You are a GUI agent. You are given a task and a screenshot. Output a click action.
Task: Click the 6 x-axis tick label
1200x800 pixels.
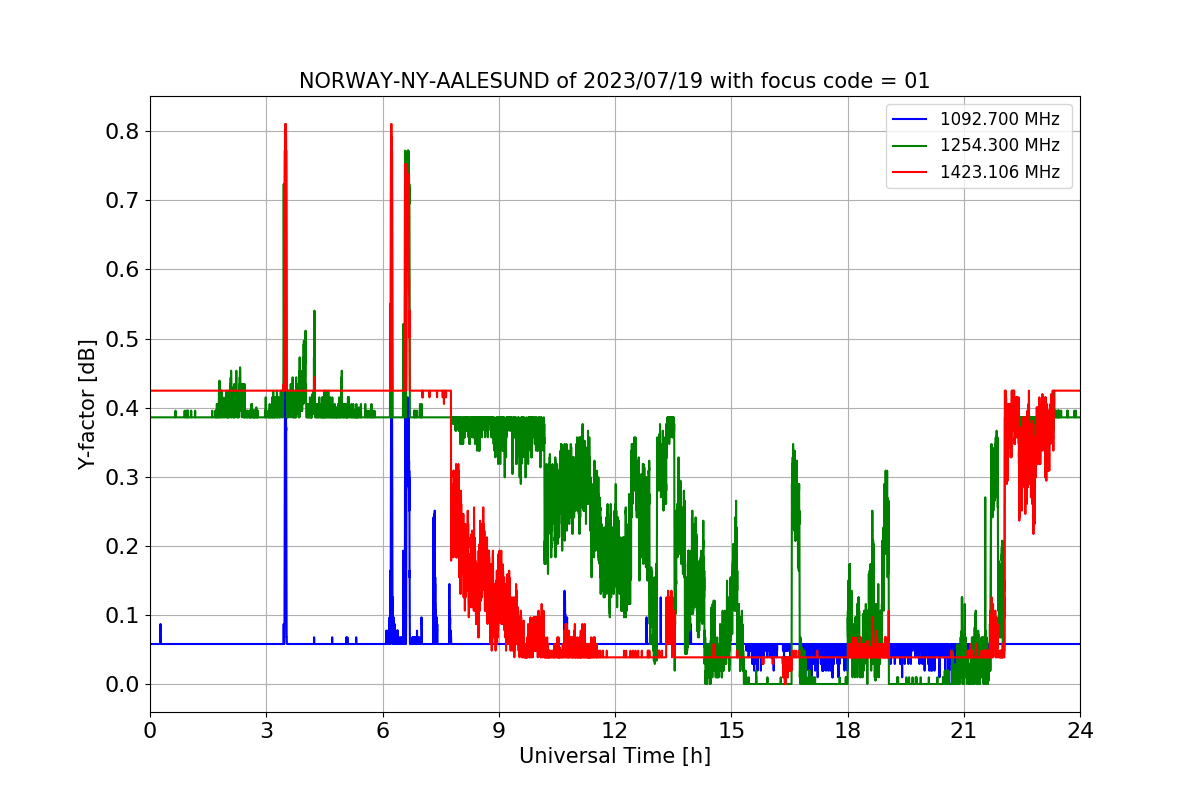coord(383,730)
